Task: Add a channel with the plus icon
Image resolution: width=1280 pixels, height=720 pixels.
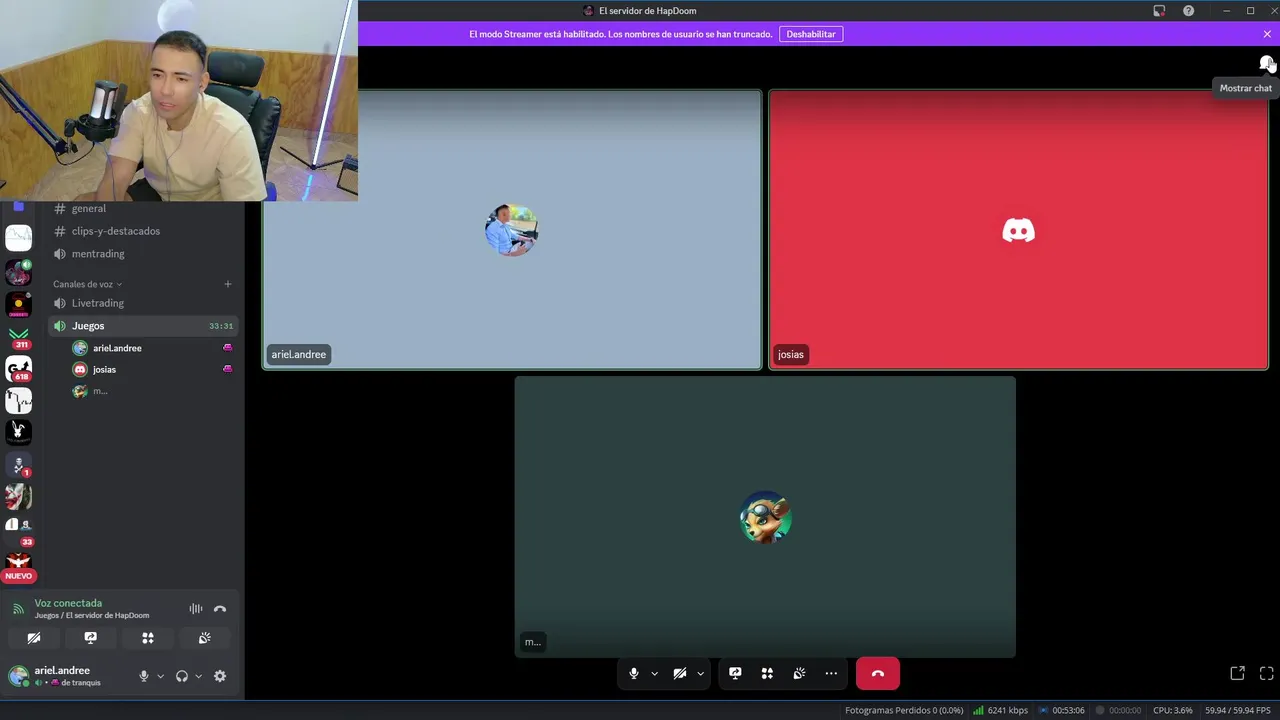Action: (228, 284)
